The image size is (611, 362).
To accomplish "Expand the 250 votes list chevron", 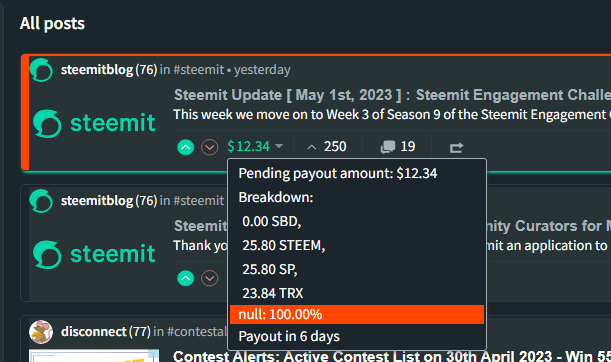I will click(311, 147).
